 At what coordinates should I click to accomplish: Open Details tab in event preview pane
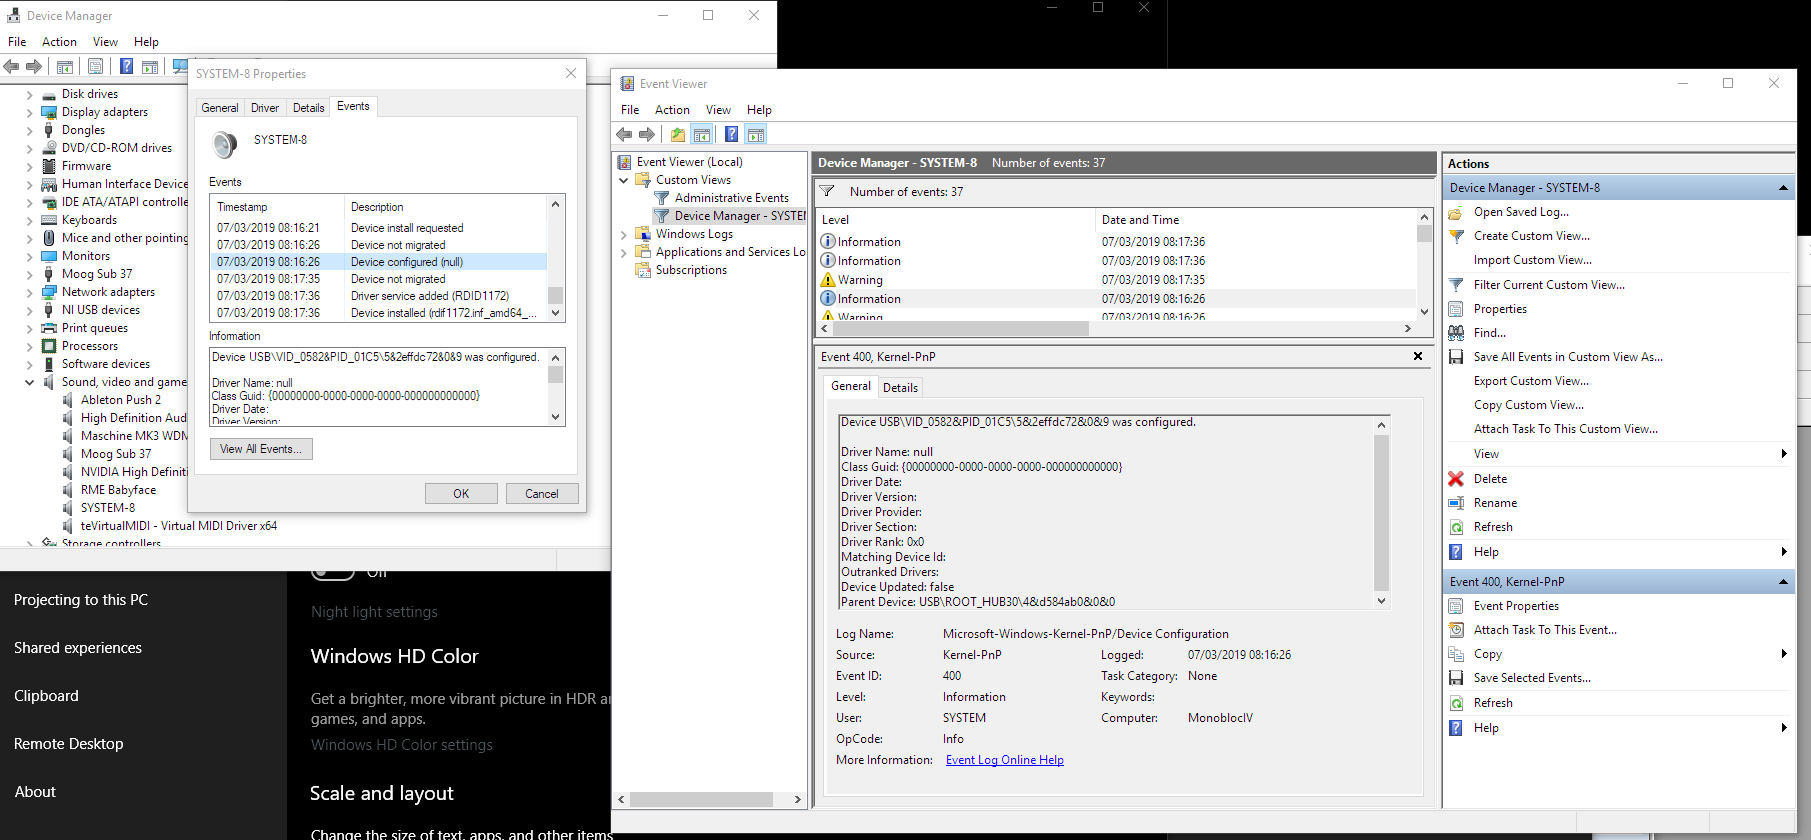(900, 388)
